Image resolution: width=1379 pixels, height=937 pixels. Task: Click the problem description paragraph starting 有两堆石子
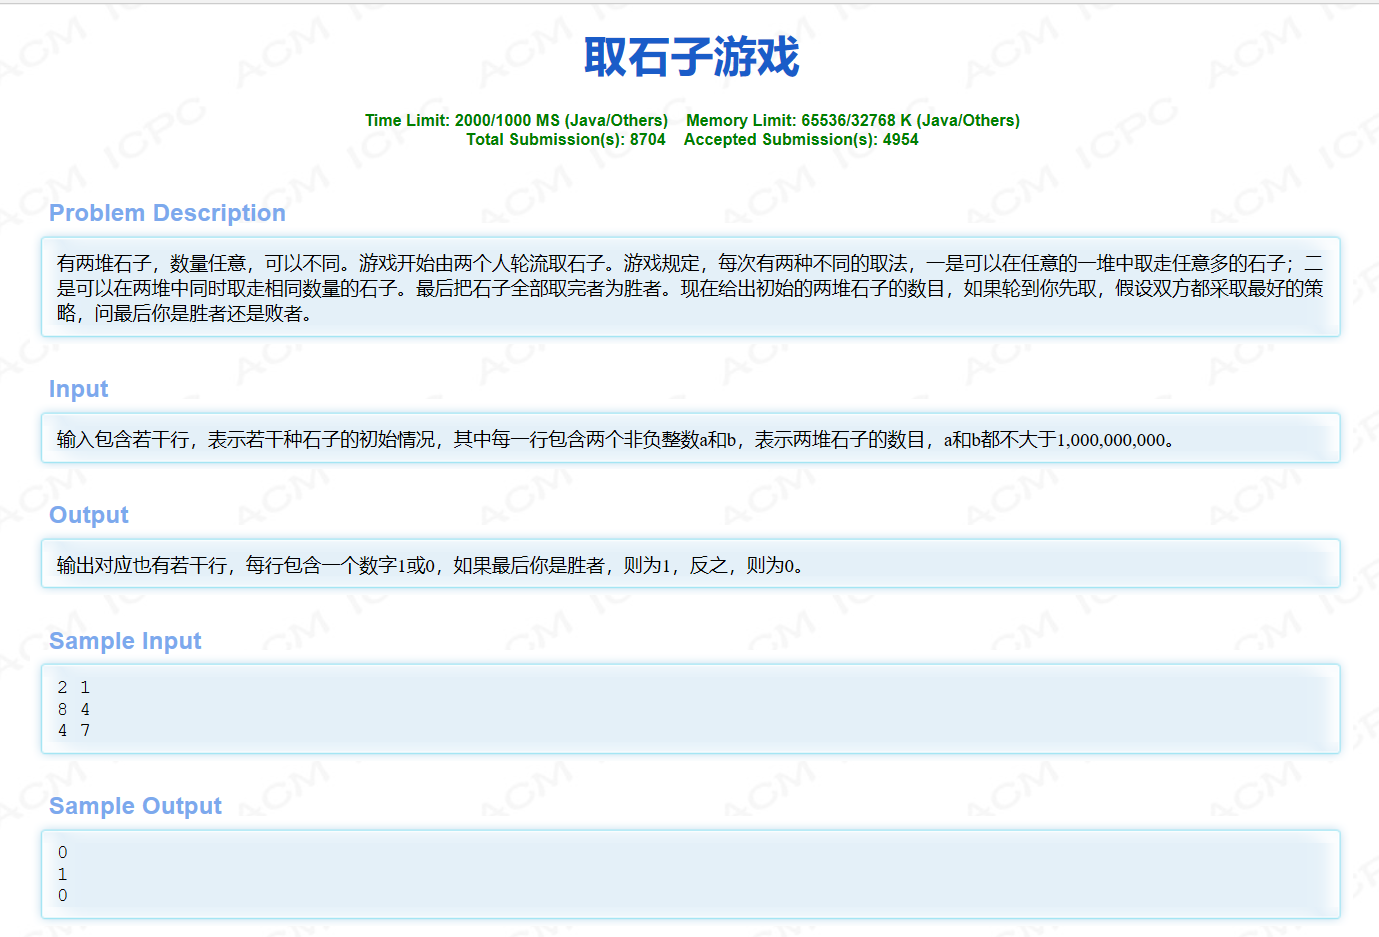690,288
